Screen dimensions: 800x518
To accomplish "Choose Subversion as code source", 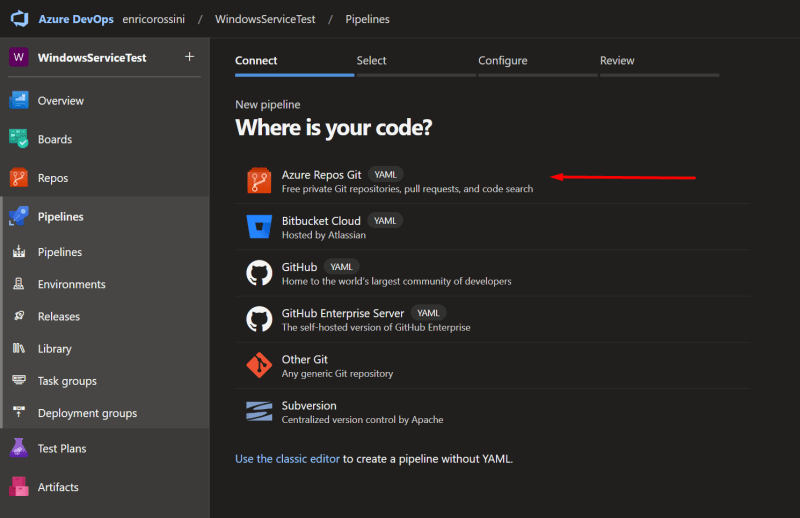I will [x=309, y=406].
